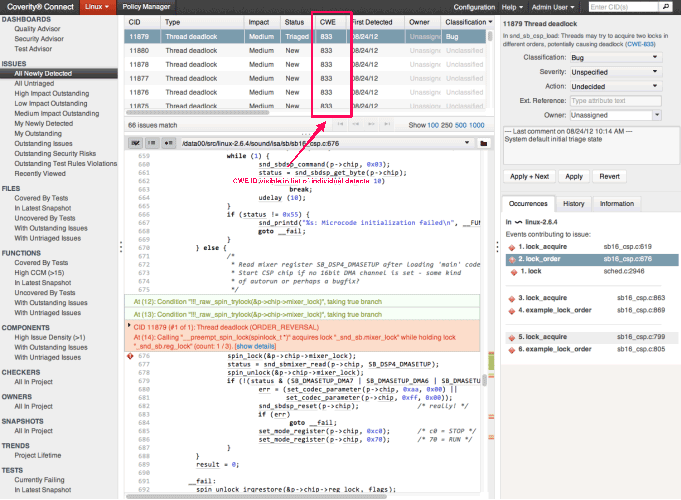The height and width of the screenshot is (500, 681).
Task: Click the source code vertical scrollbar
Action: pyautogui.click(x=485, y=381)
